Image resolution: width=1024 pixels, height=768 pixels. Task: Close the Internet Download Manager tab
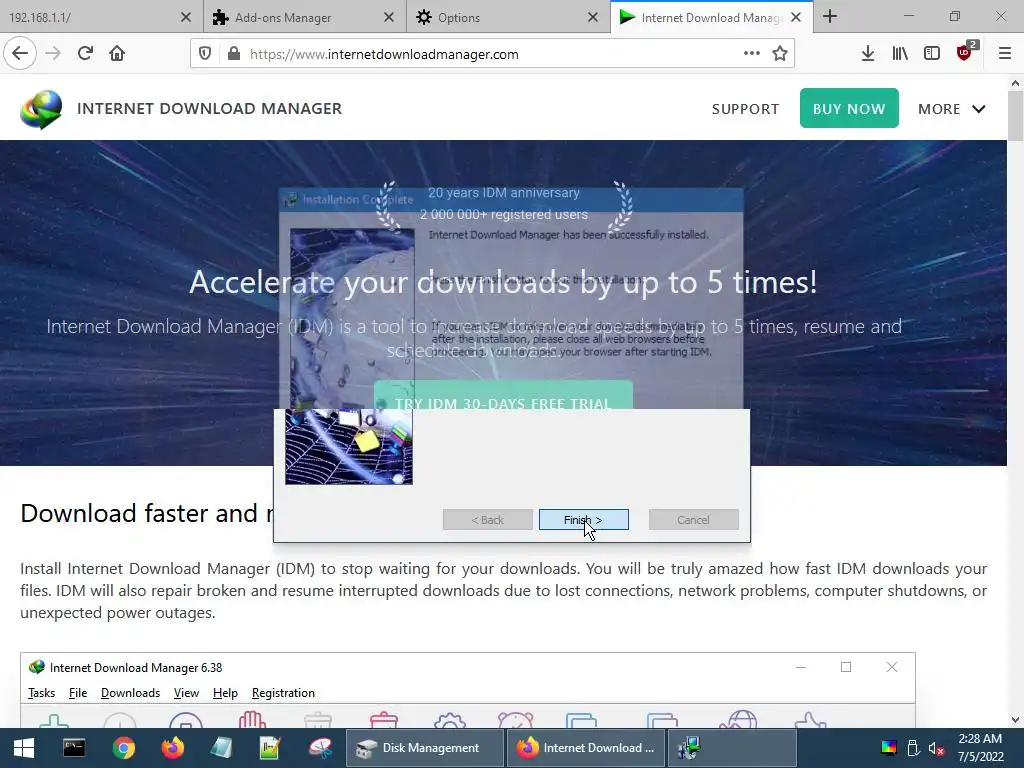pos(796,18)
